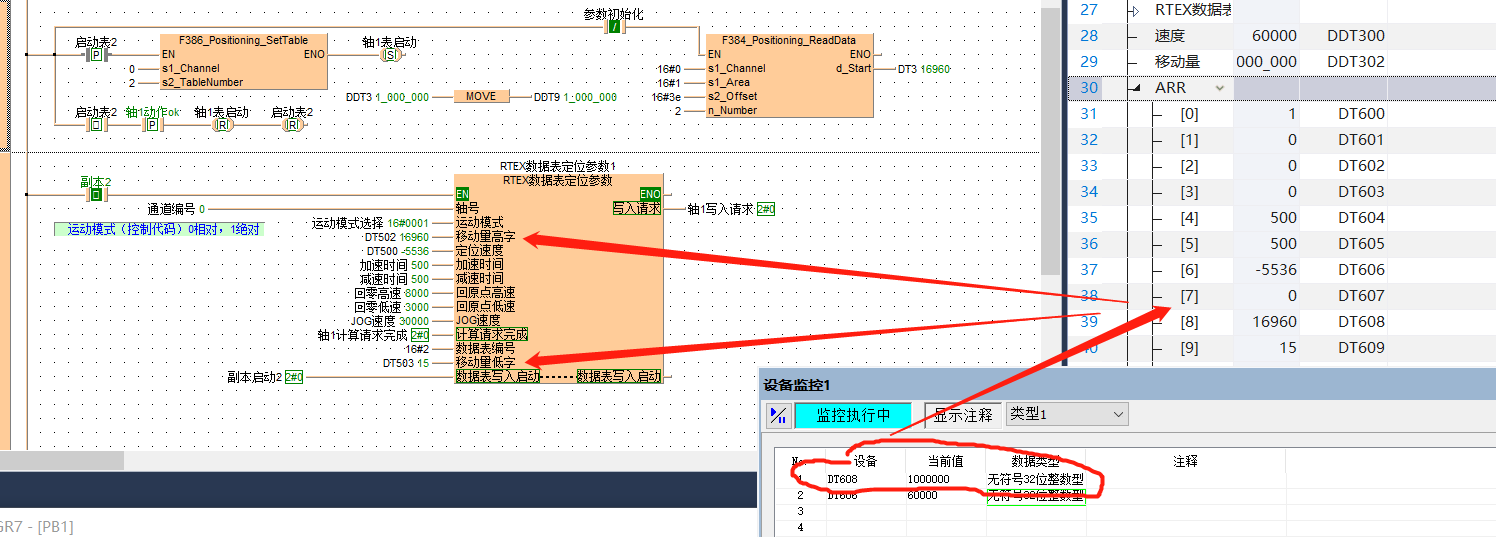This screenshot has height=537, width=1496.
Task: Select the F384_Positioning_ReadData function block
Action: coord(789,75)
